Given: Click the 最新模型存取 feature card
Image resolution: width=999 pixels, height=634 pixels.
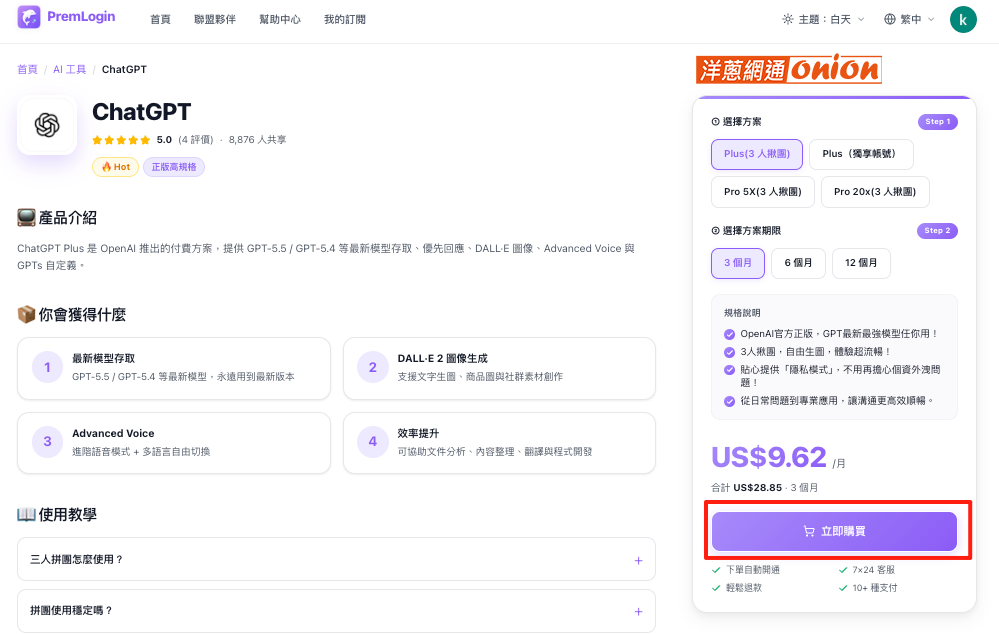Looking at the screenshot, I should (174, 368).
